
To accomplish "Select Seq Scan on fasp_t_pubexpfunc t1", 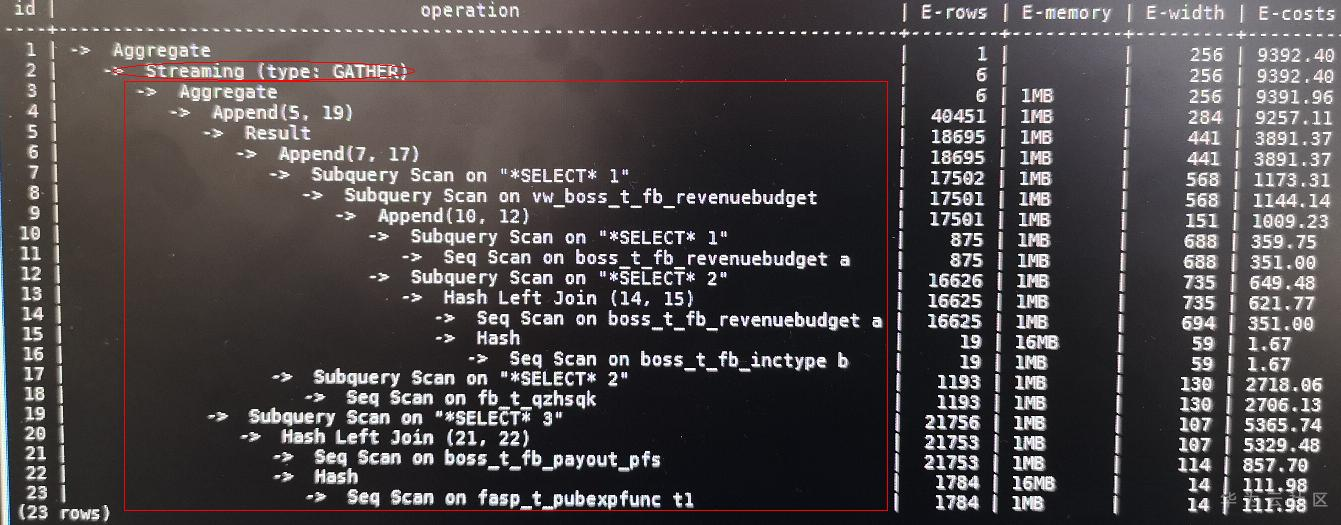I will tap(520, 498).
